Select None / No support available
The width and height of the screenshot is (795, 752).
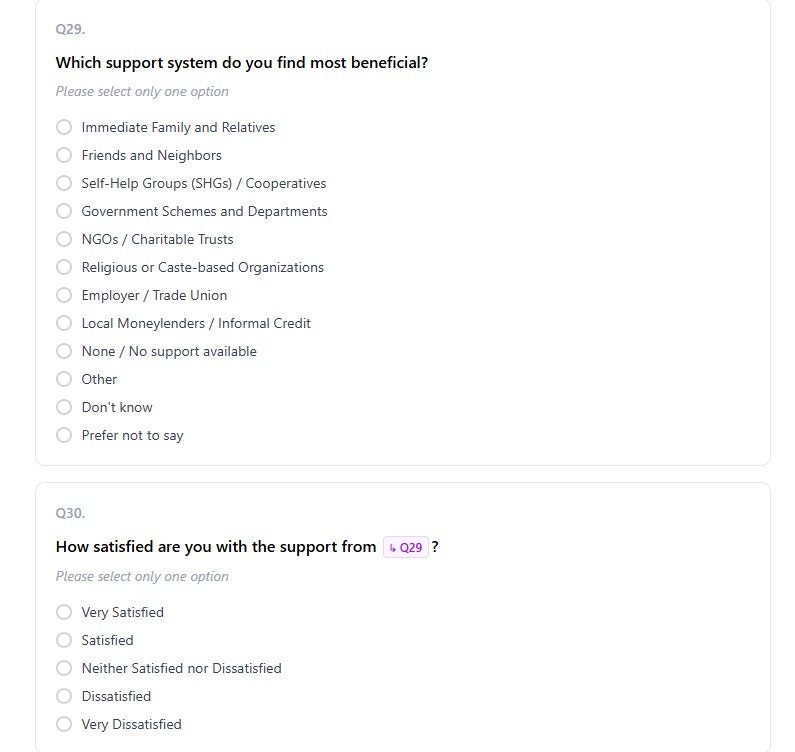64,351
